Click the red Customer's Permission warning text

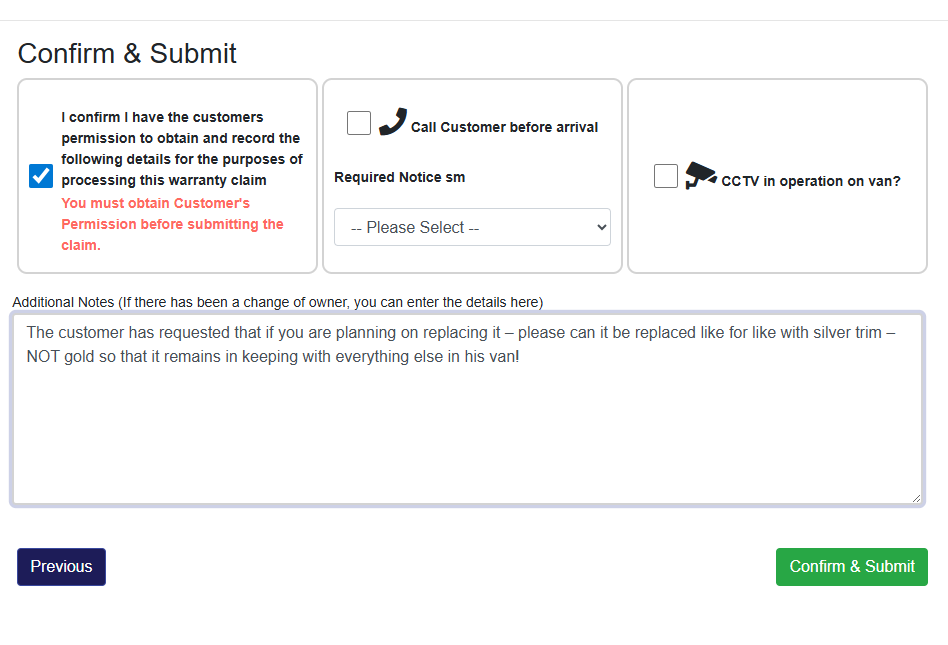click(x=172, y=224)
